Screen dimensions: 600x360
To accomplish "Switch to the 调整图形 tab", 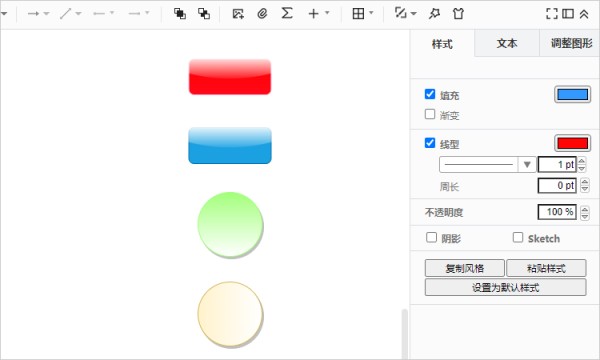I will pos(570,43).
